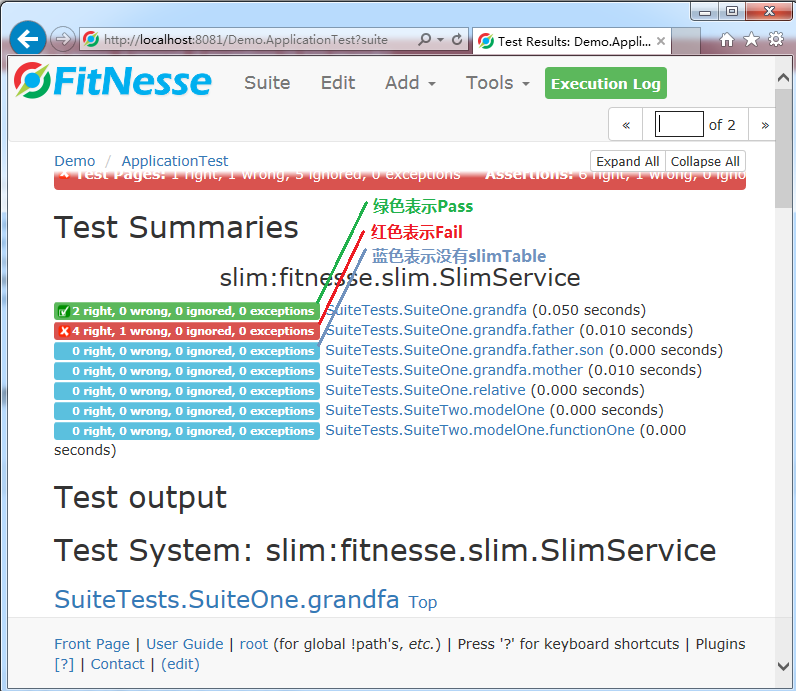
Task: Open the User Guide footer link
Action: click(x=185, y=644)
